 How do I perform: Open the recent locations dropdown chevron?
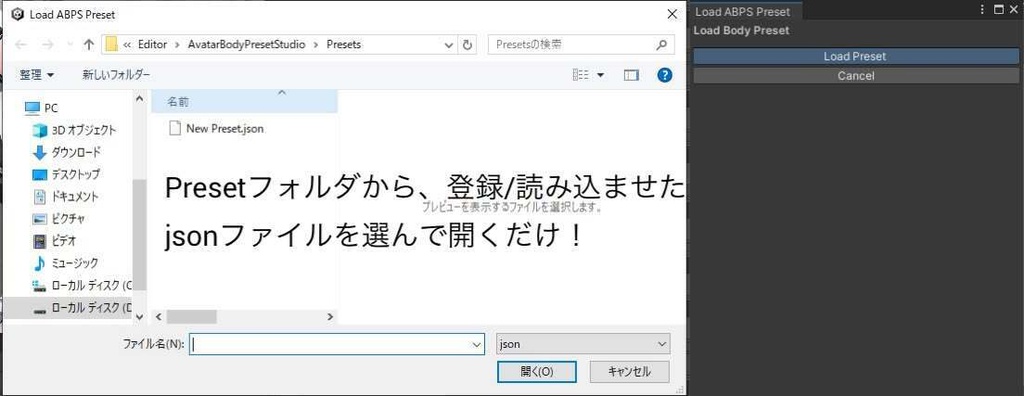click(x=70, y=45)
